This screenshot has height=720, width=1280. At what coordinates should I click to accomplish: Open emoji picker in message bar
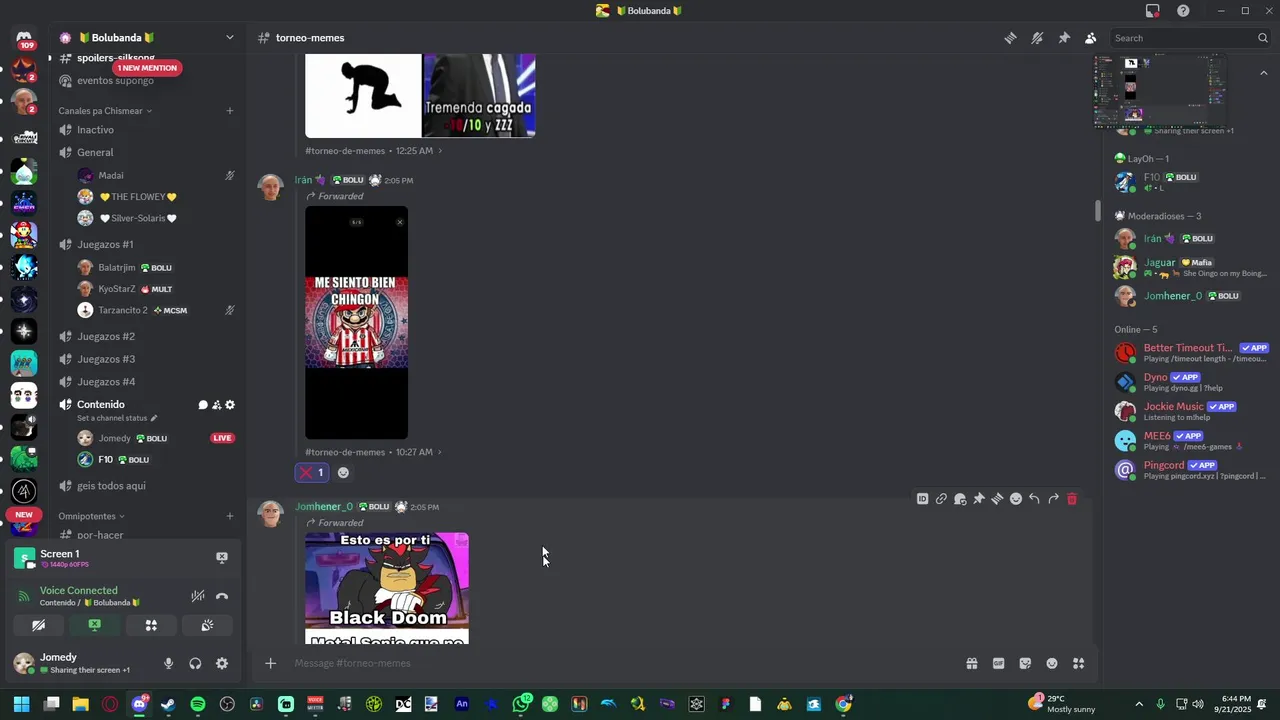coord(1052,663)
